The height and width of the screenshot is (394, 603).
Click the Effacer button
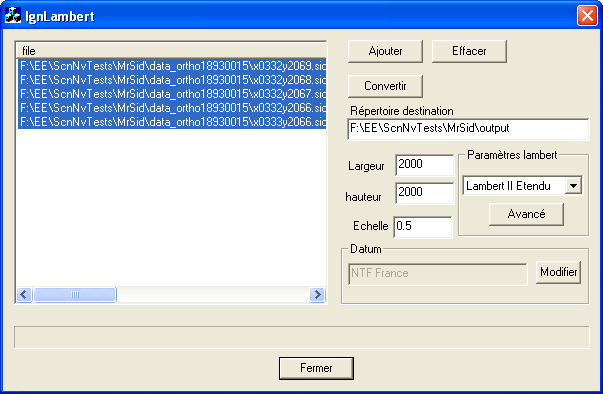pyautogui.click(x=469, y=51)
